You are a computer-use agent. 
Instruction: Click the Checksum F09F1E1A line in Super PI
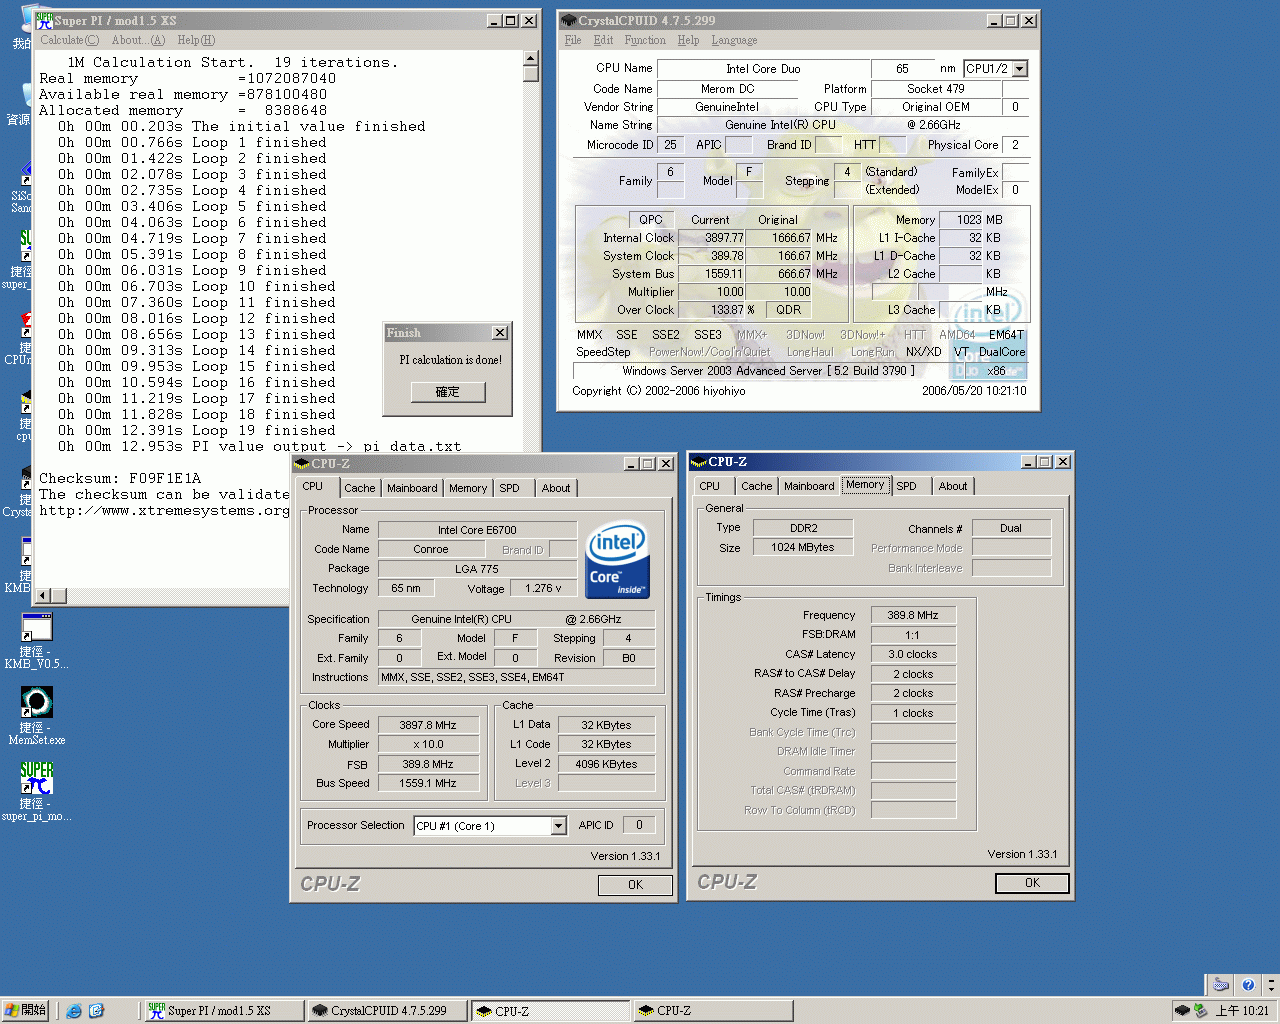120,478
